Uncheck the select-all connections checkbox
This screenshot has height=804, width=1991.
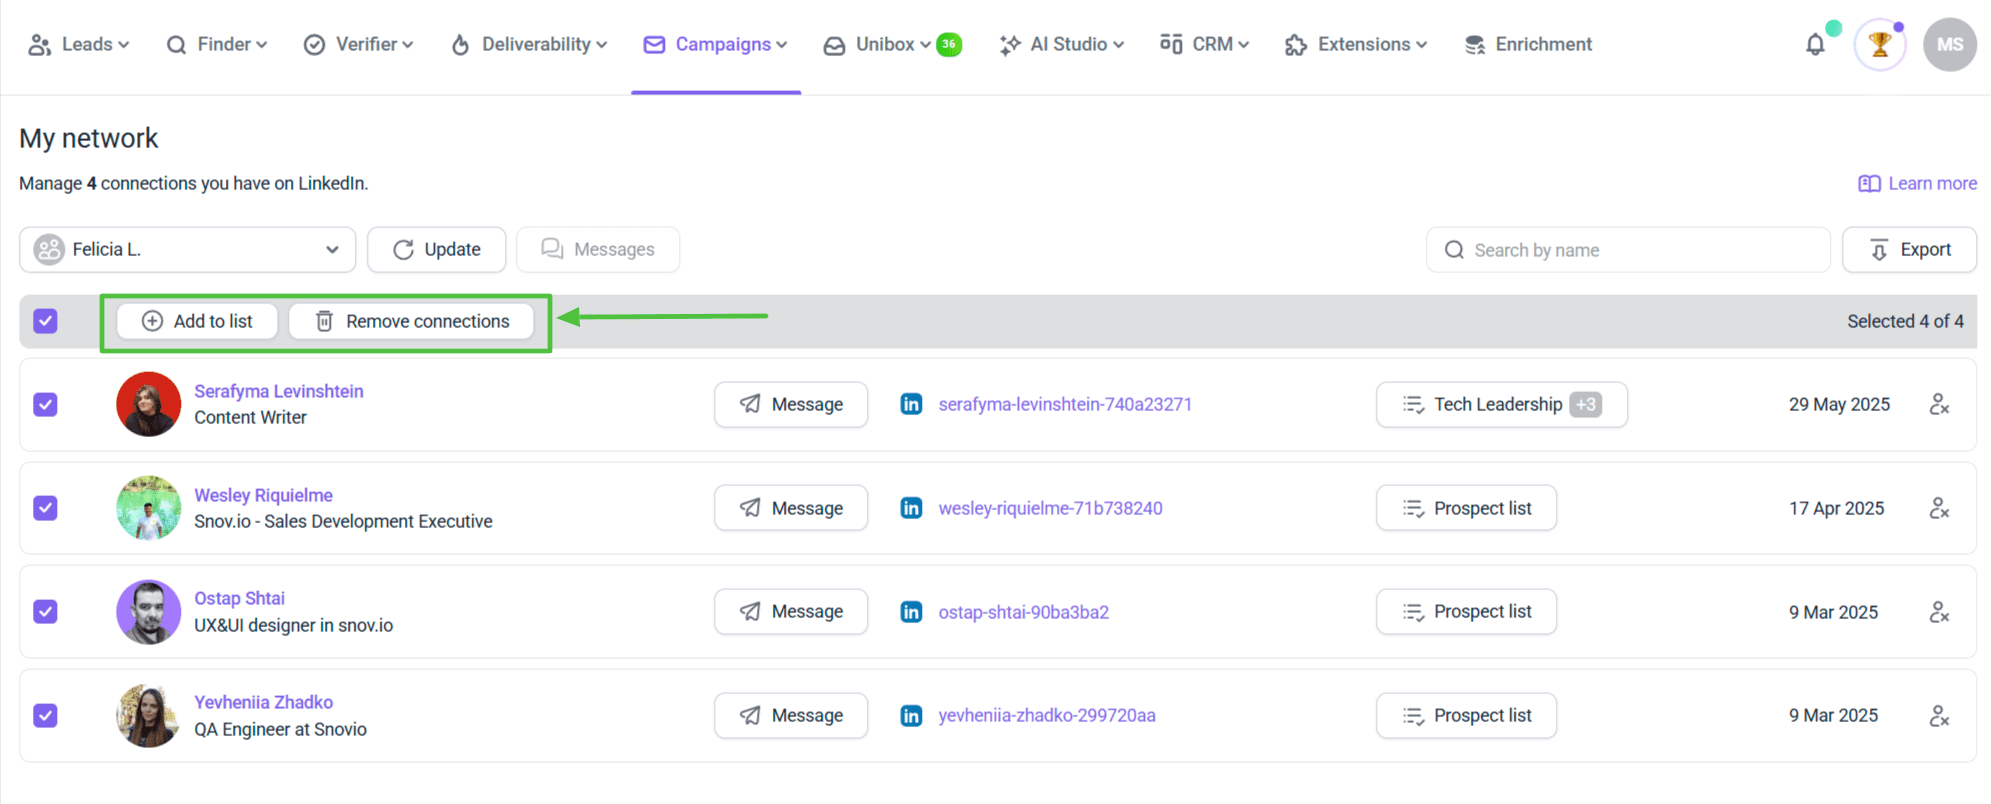(x=46, y=321)
